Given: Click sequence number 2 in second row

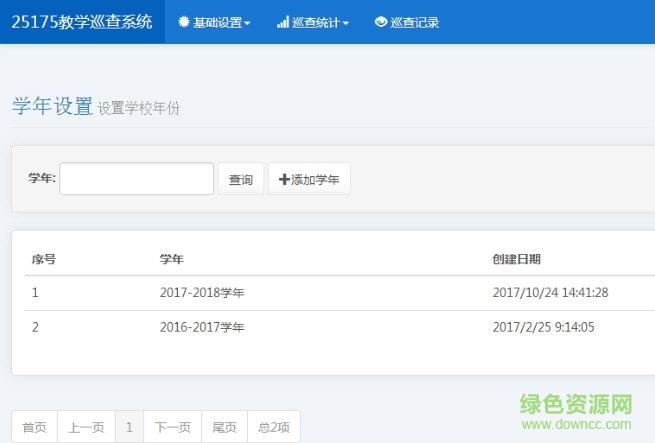Looking at the screenshot, I should [x=35, y=327].
